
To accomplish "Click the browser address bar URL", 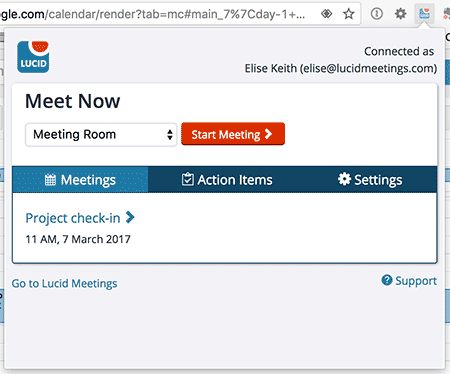I will [x=153, y=14].
